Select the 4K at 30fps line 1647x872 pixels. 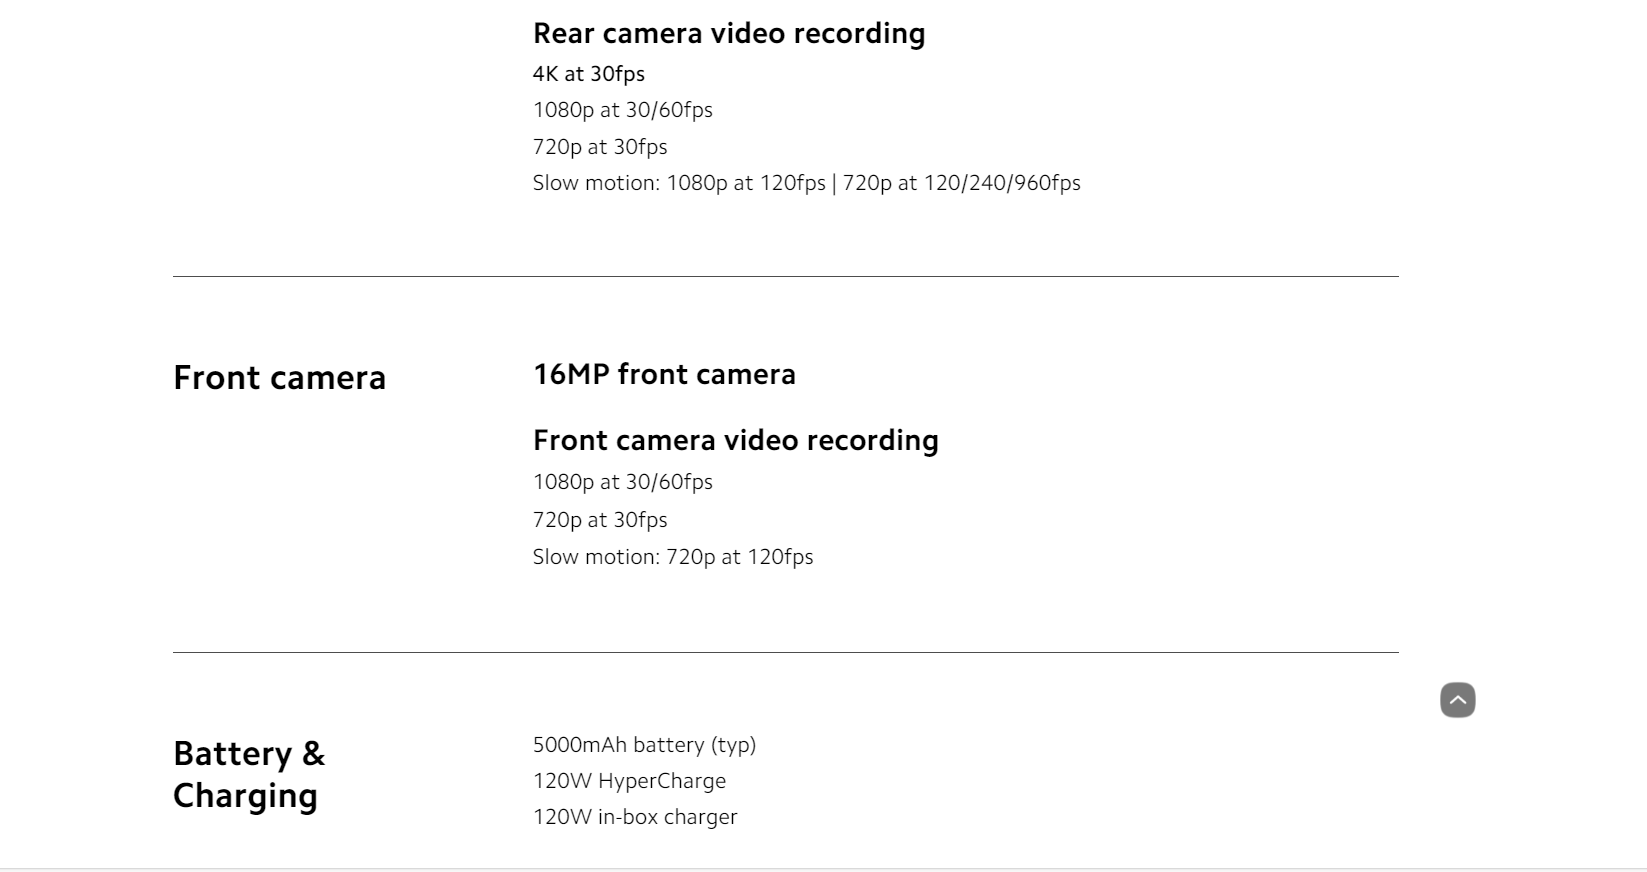(589, 74)
